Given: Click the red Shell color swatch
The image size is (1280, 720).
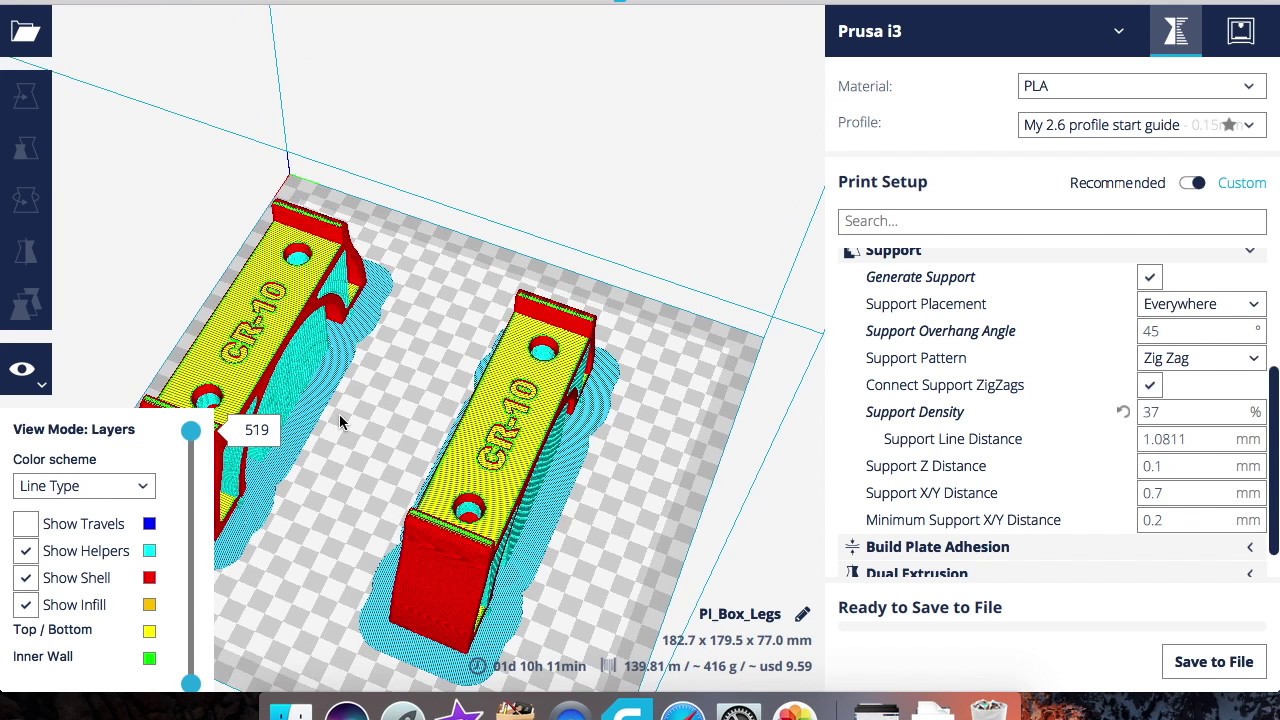Looking at the screenshot, I should [x=149, y=578].
